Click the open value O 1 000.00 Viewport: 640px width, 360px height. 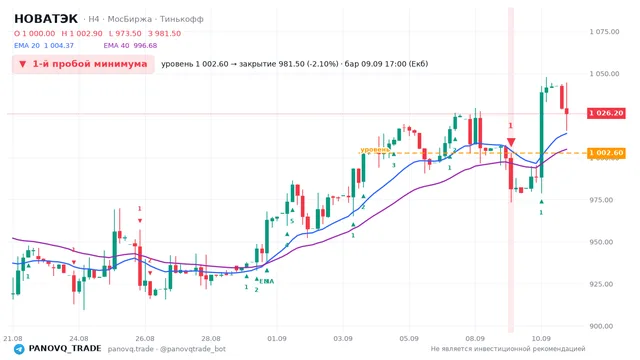pos(34,33)
